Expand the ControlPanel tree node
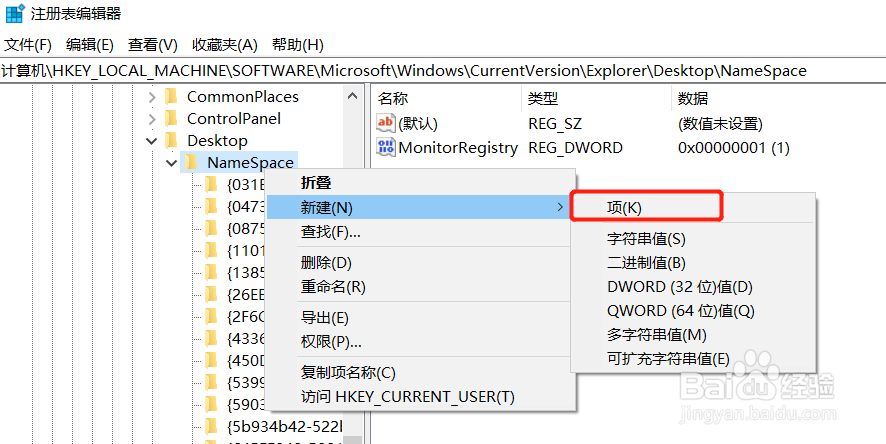 pos(151,119)
